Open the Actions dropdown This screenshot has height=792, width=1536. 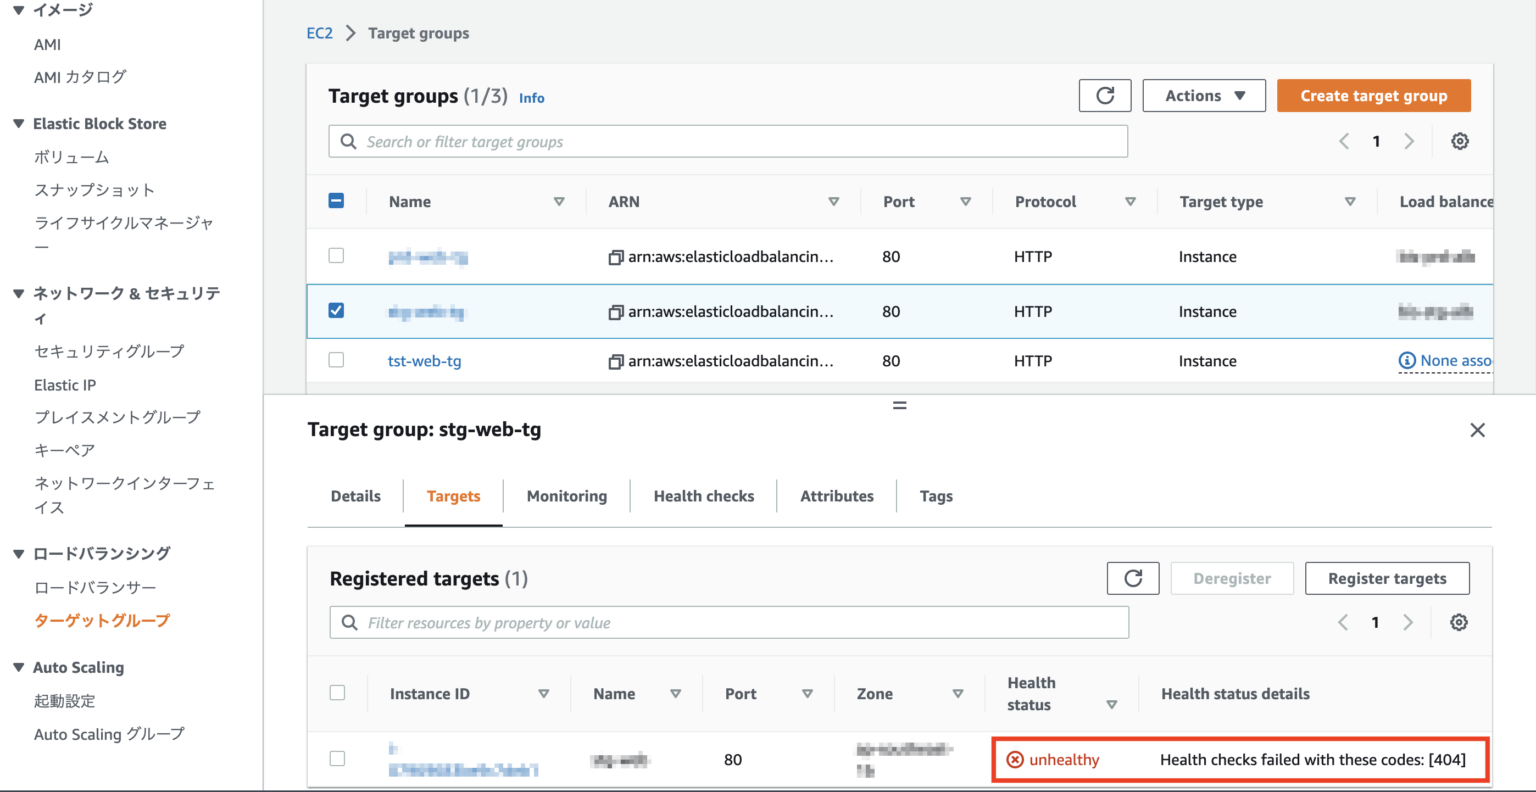1204,95
